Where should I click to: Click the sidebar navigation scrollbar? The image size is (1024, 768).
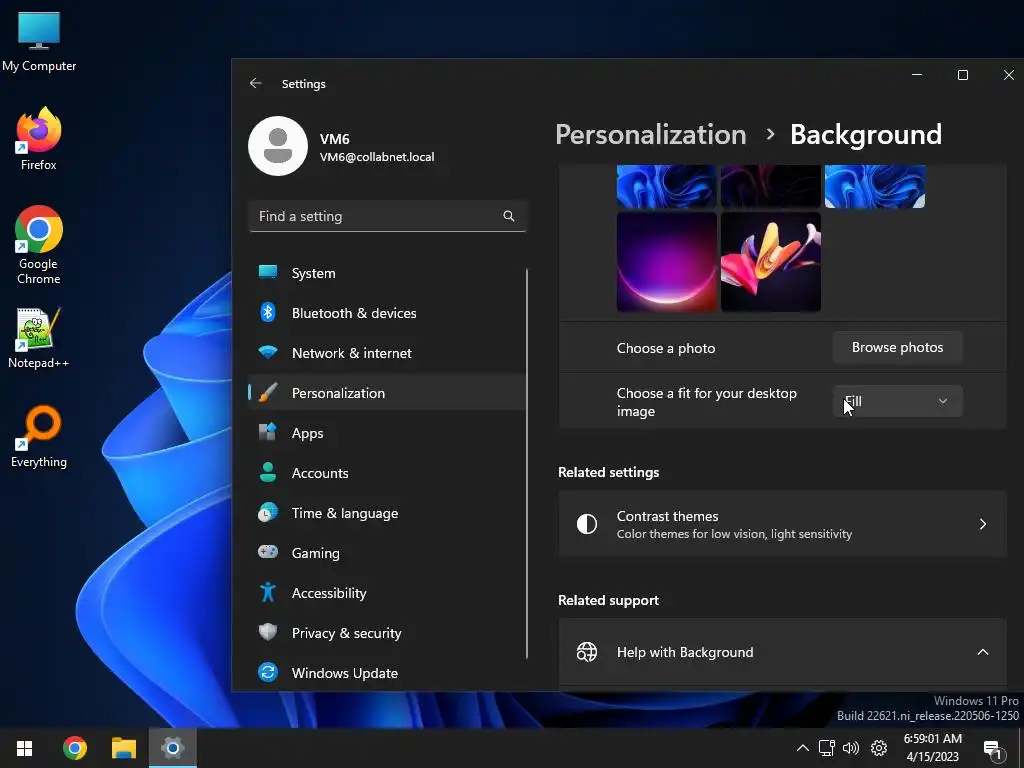pyautogui.click(x=526, y=464)
